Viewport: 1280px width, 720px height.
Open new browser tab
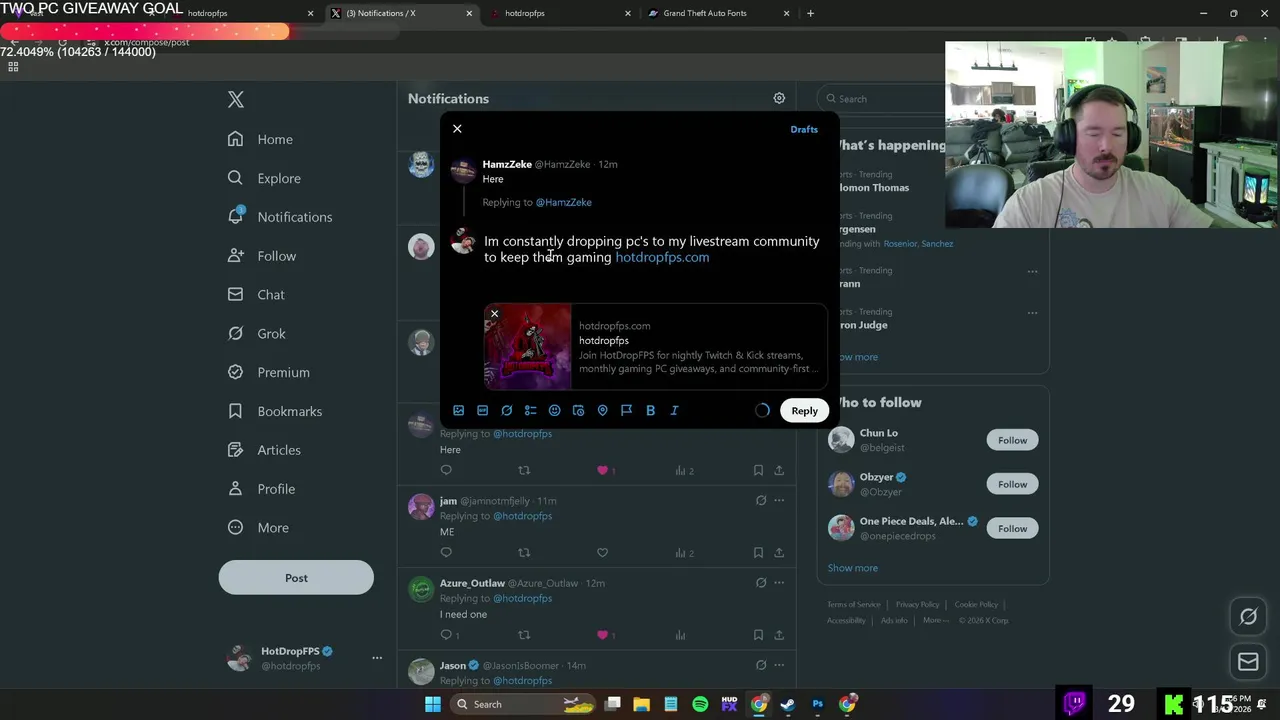coord(810,13)
